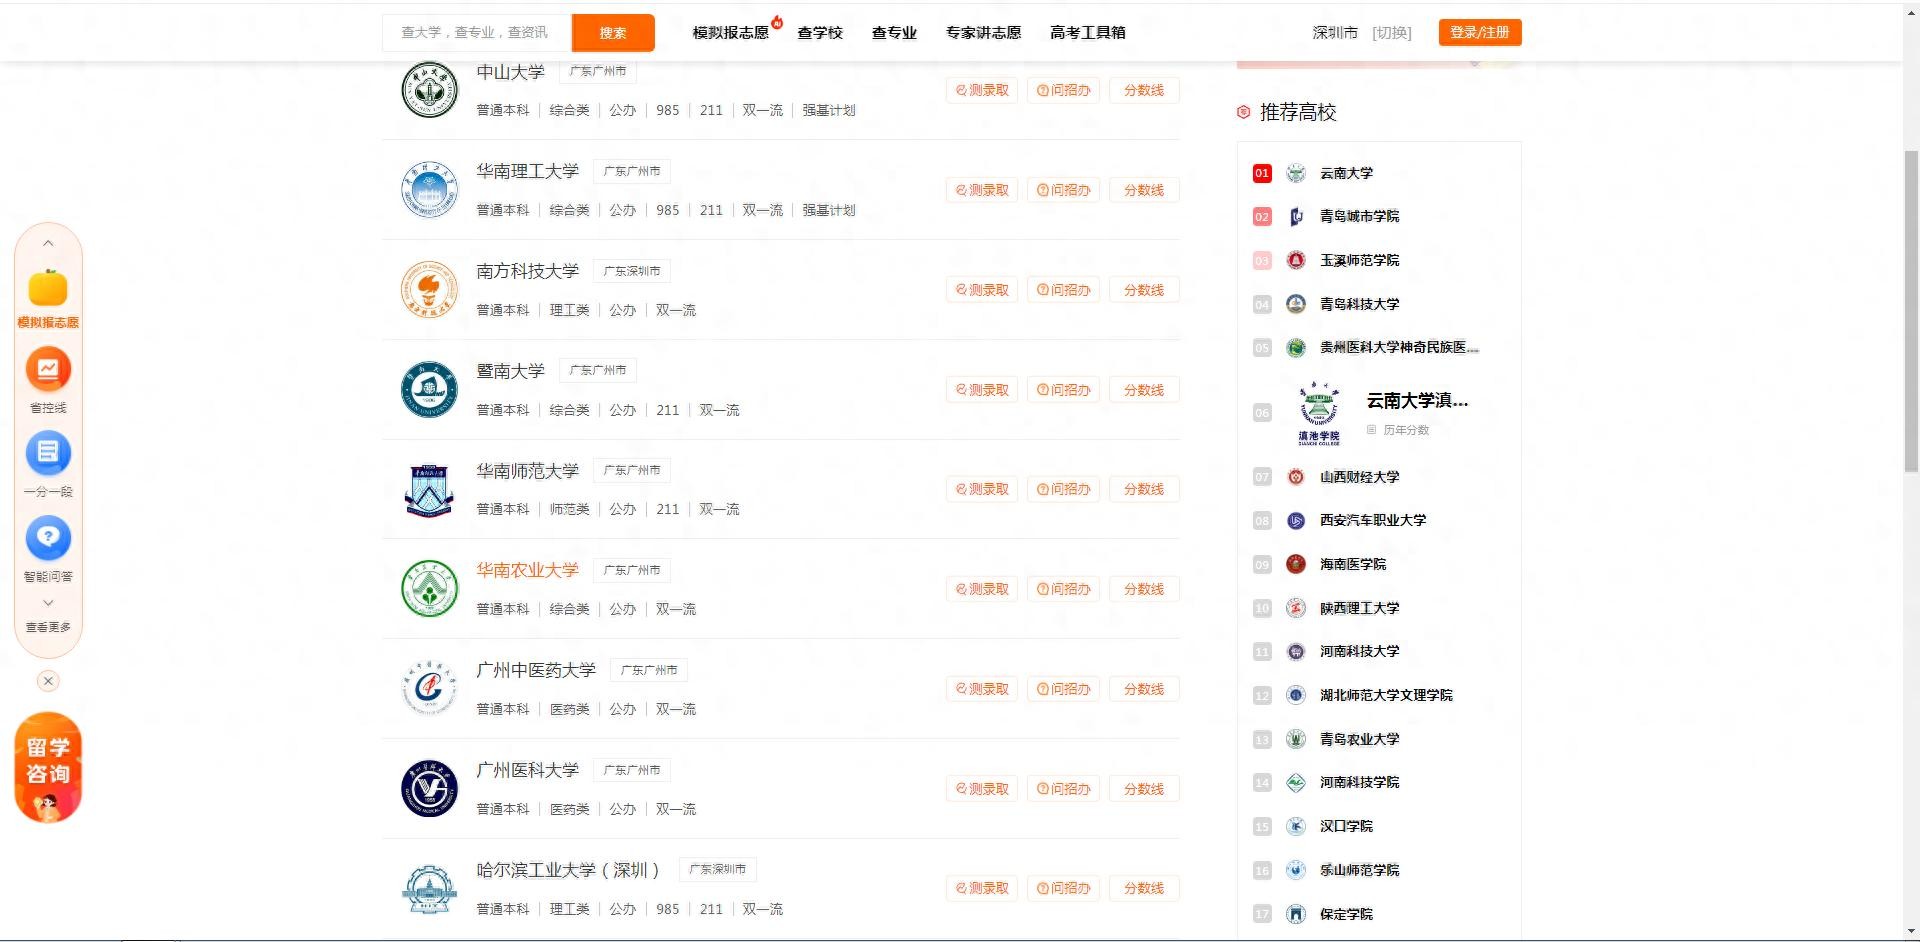Screen dimensions: 1920x942
Task: Open the 一分一段 sidebar icon
Action: (x=48, y=454)
